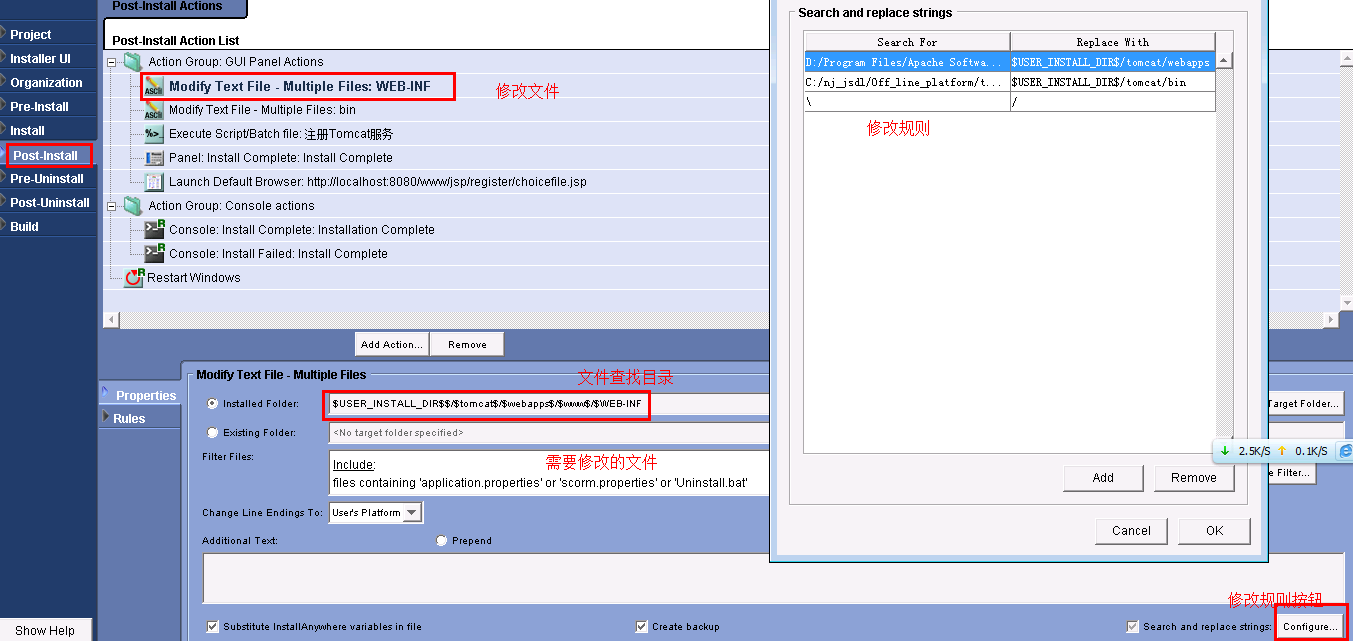Screen dimensions: 1353x641
Task: Switch to the Post-Install Actions tab
Action: click(x=174, y=7)
